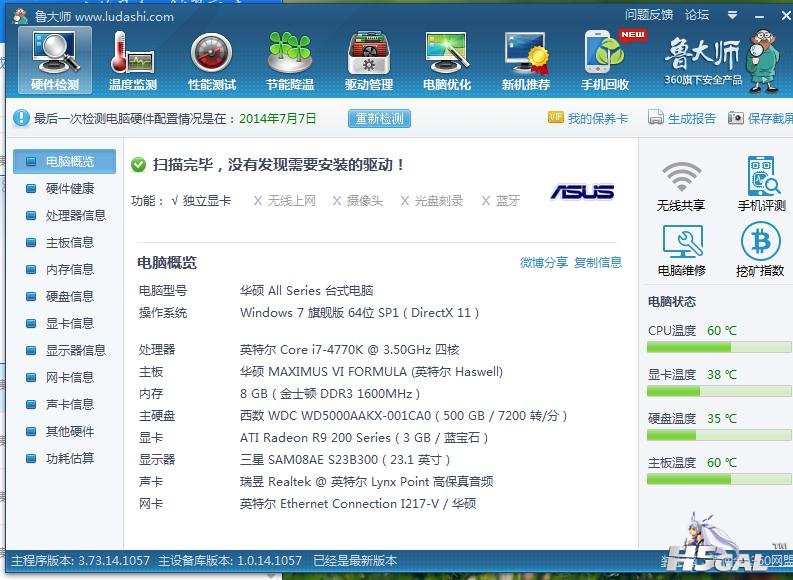Click the 主板温度 progress bar
This screenshot has height=580, width=793.
tap(719, 479)
